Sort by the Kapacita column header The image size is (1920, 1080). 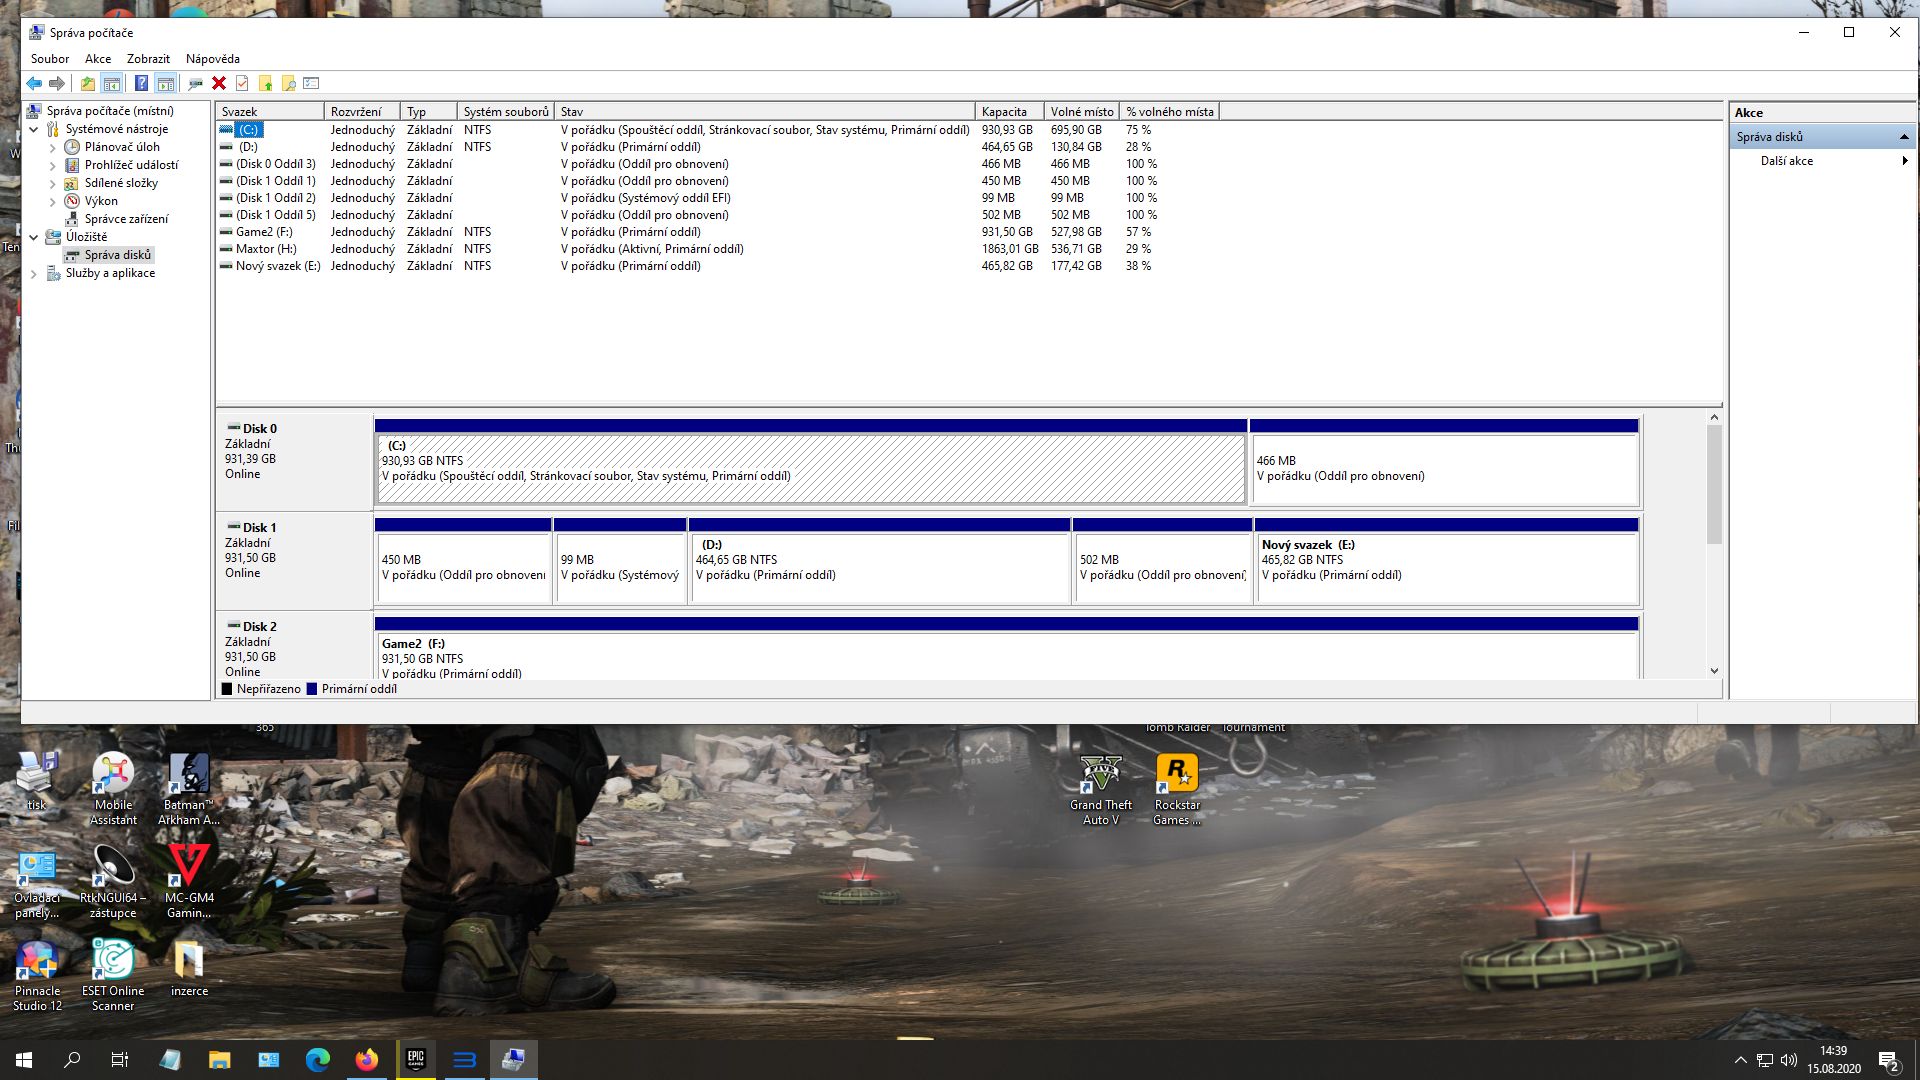tap(1004, 112)
